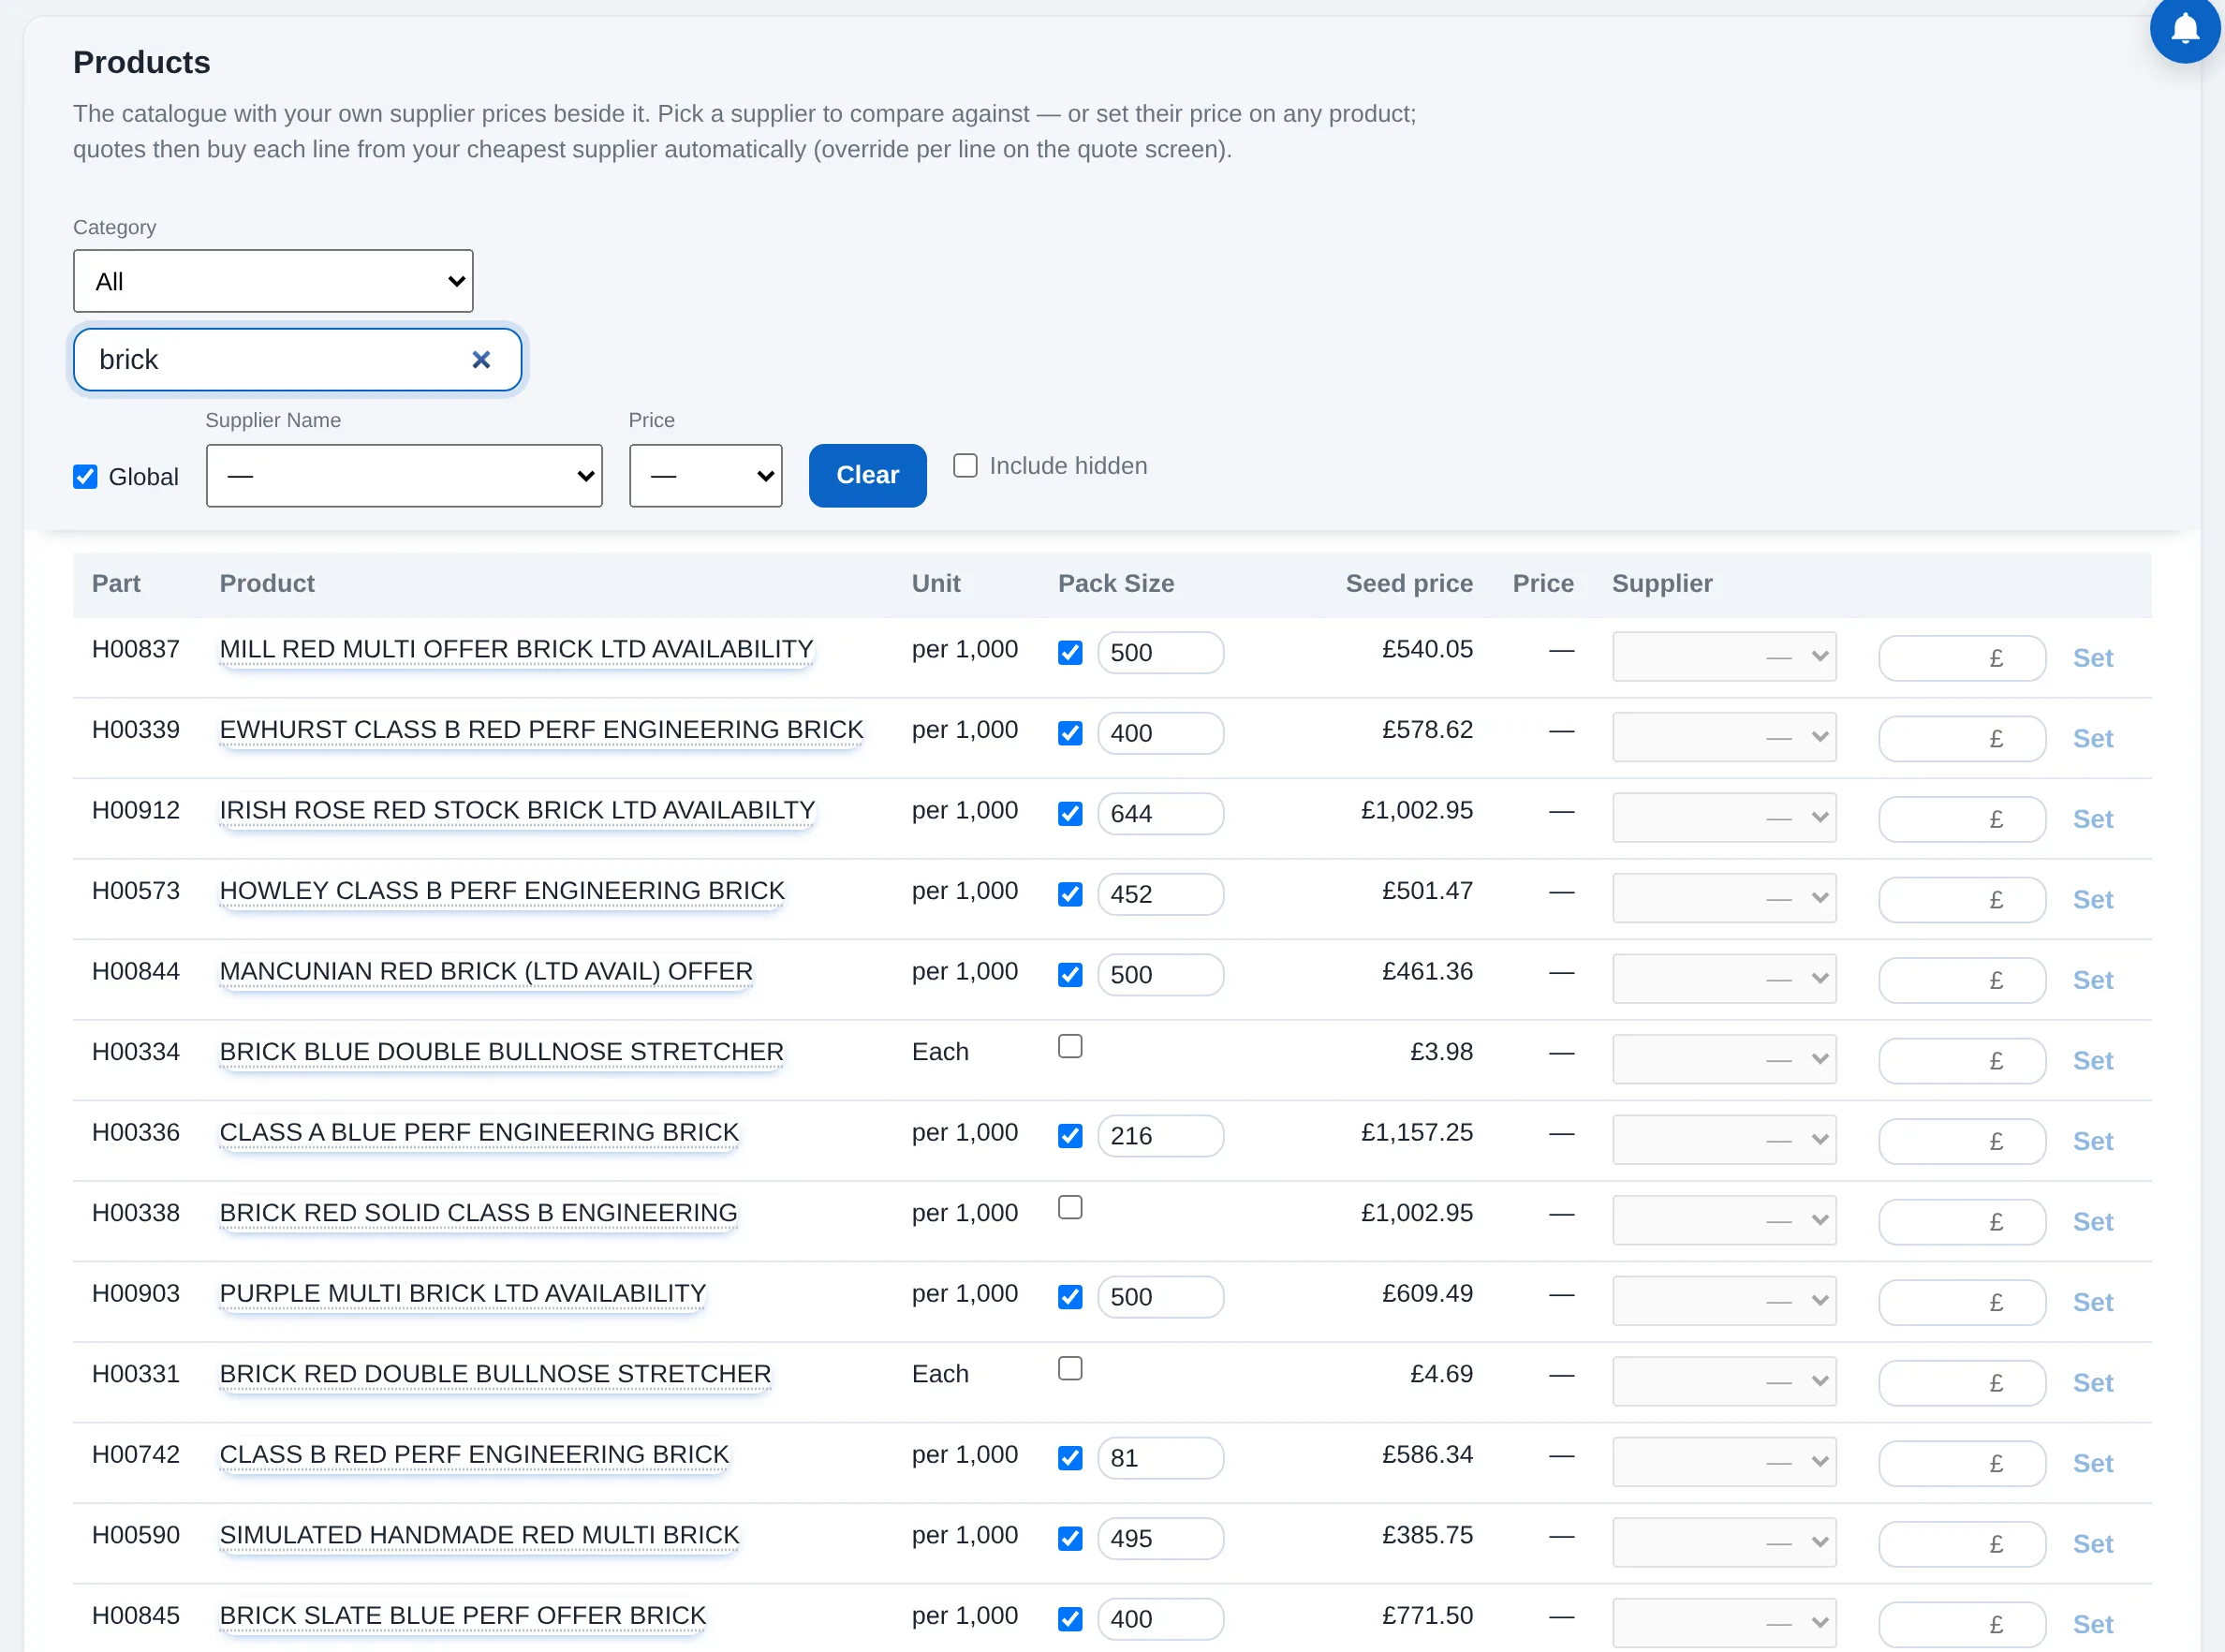2225x1652 pixels.
Task: Open supplier dropdown for MILL RED MULTI row
Action: pos(1724,657)
